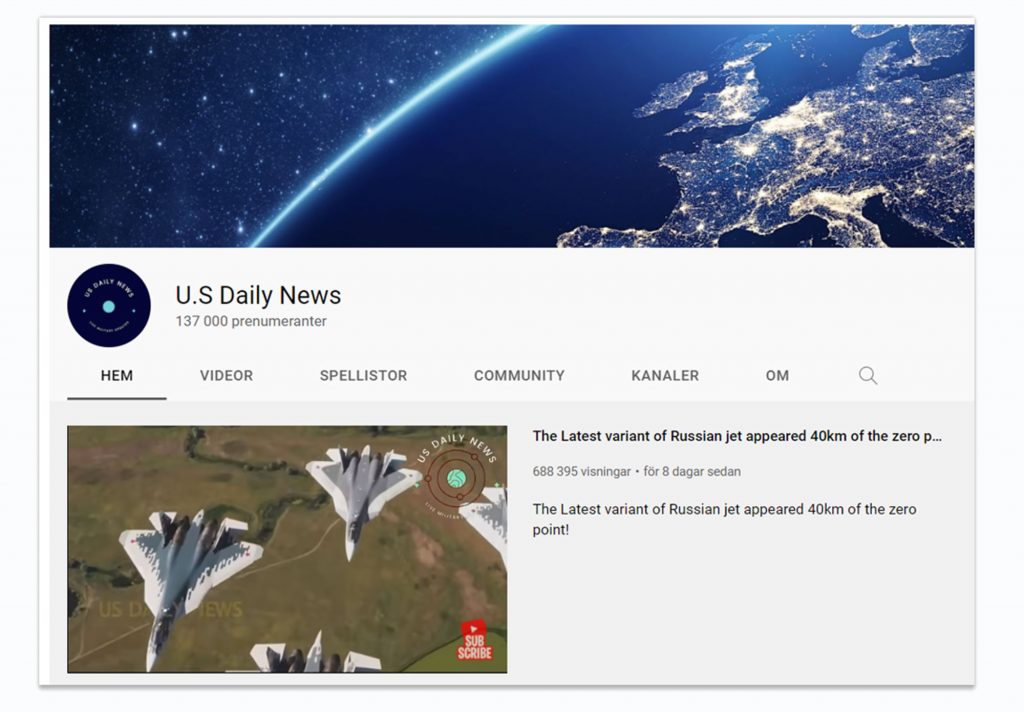Viewport: 1024px width, 712px height.
Task: Play the featured fighter jet video thumbnail
Action: click(x=287, y=549)
